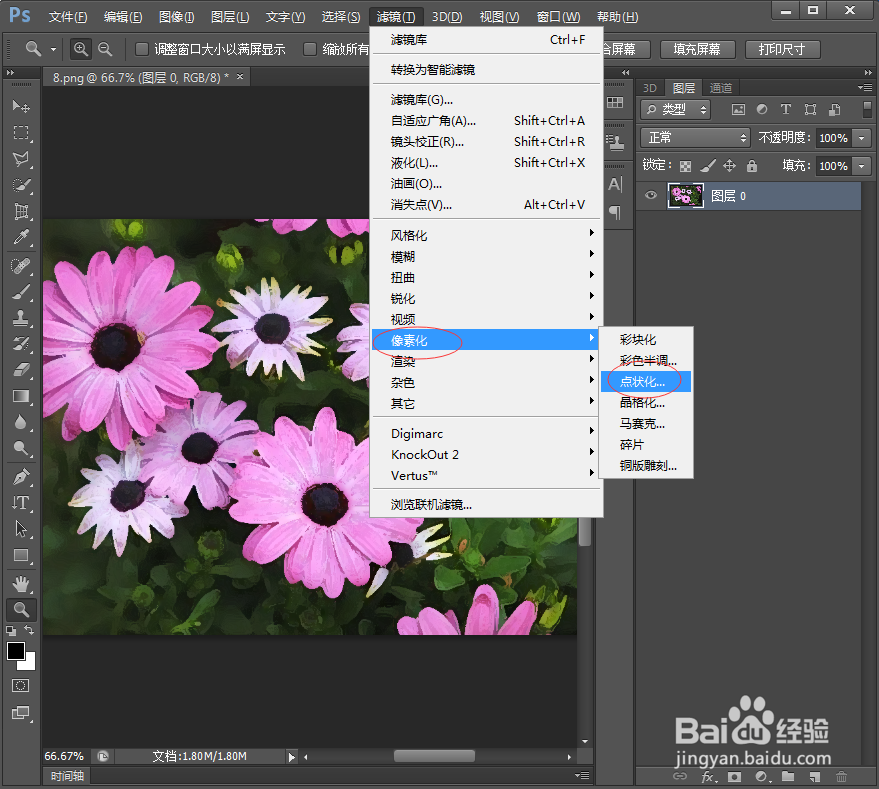Hide layer 图层 0 via eye icon
This screenshot has width=879, height=789.
(x=651, y=196)
